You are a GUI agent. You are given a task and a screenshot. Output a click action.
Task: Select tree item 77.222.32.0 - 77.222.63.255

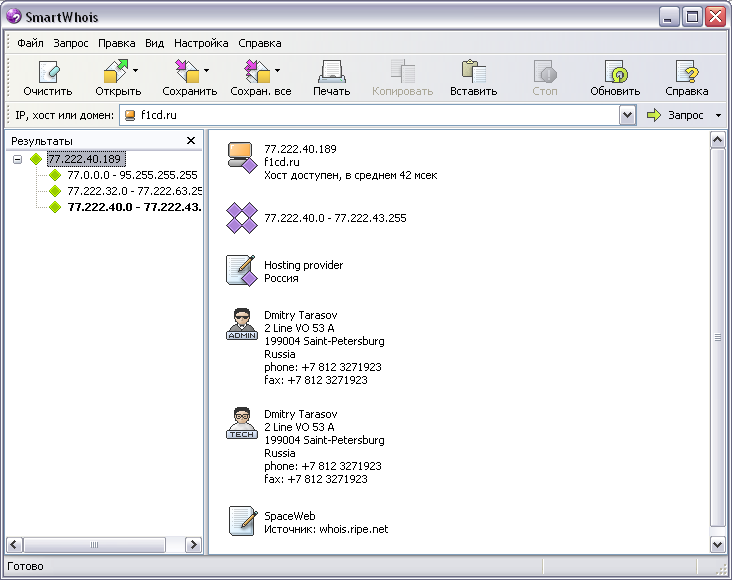(x=134, y=191)
